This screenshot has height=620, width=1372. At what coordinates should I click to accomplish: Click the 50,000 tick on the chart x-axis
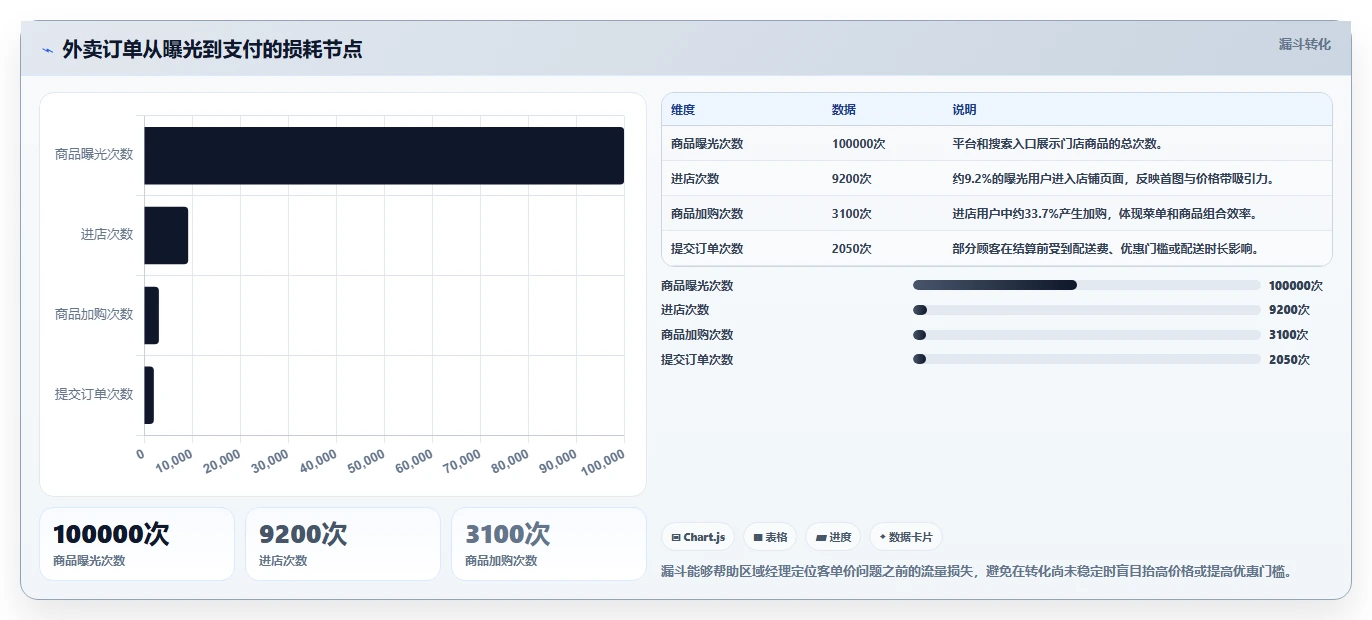click(x=366, y=460)
